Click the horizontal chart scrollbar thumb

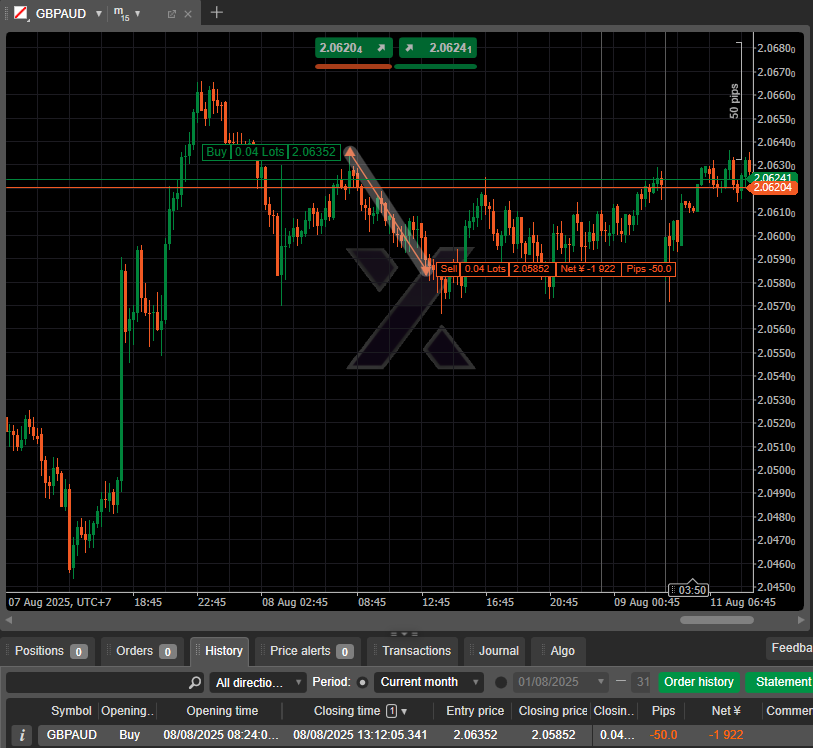[717, 620]
